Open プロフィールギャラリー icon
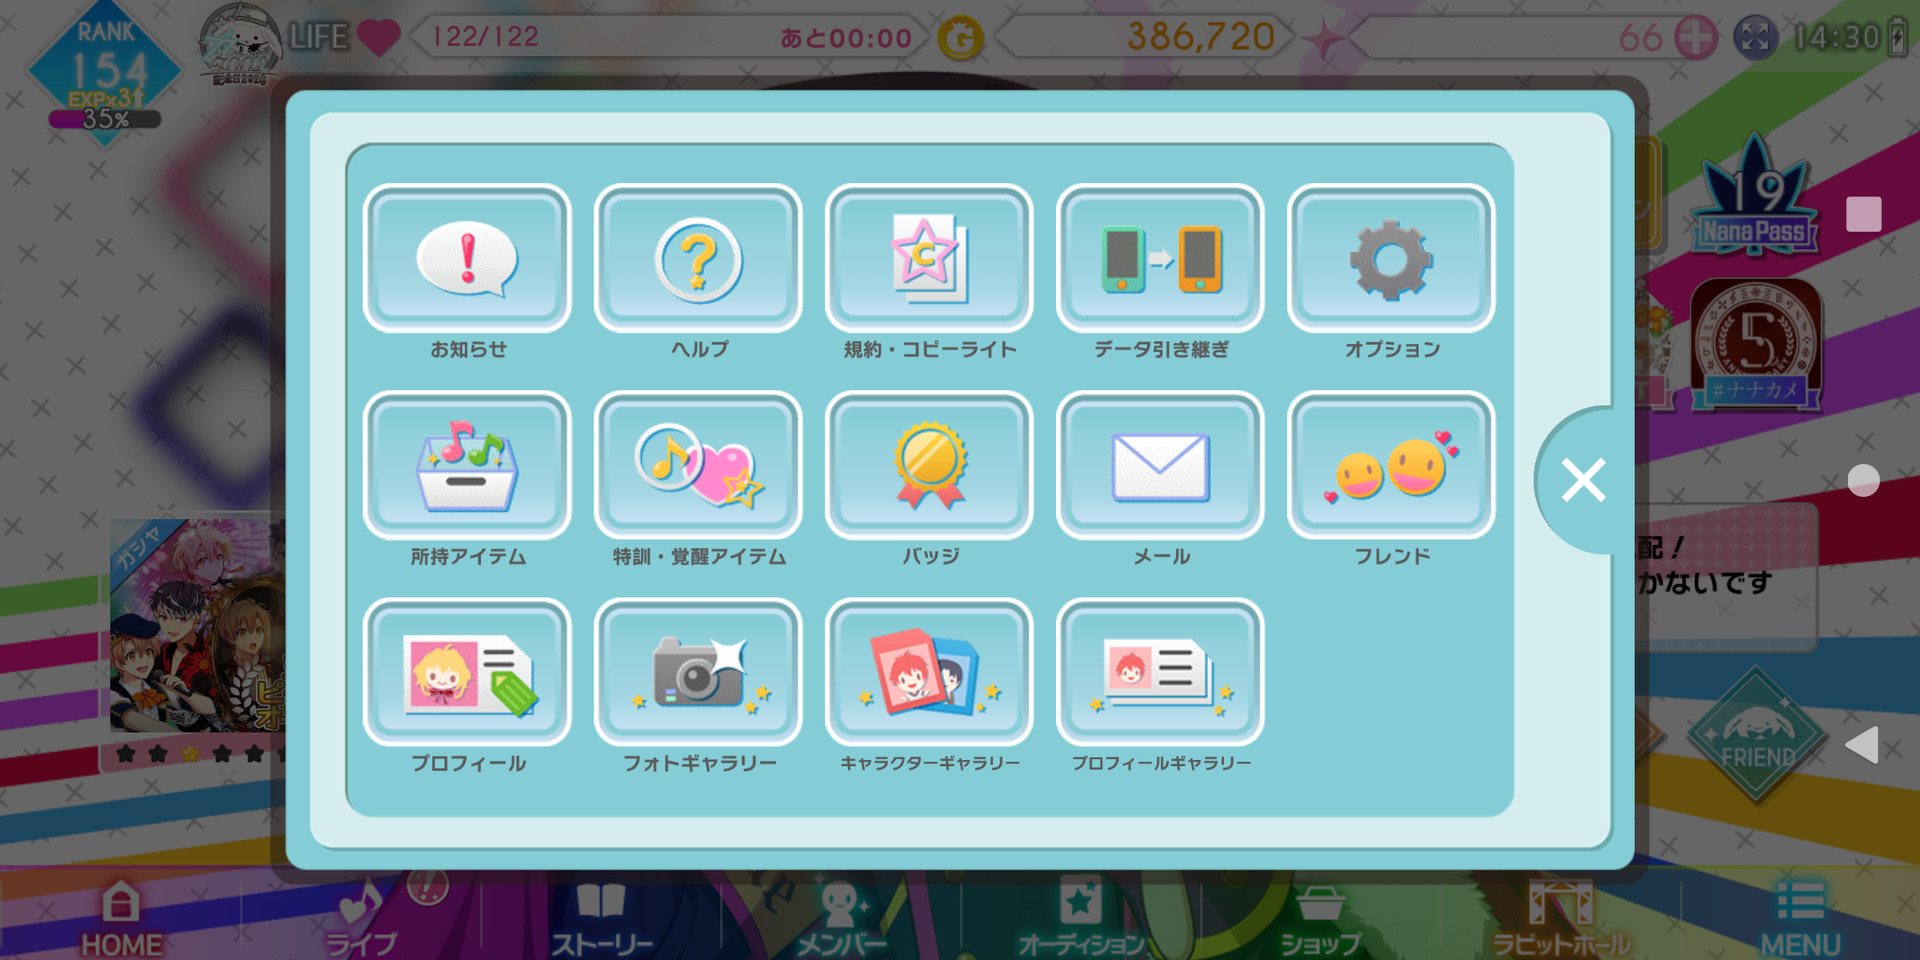The width and height of the screenshot is (1920, 960). tap(1160, 672)
